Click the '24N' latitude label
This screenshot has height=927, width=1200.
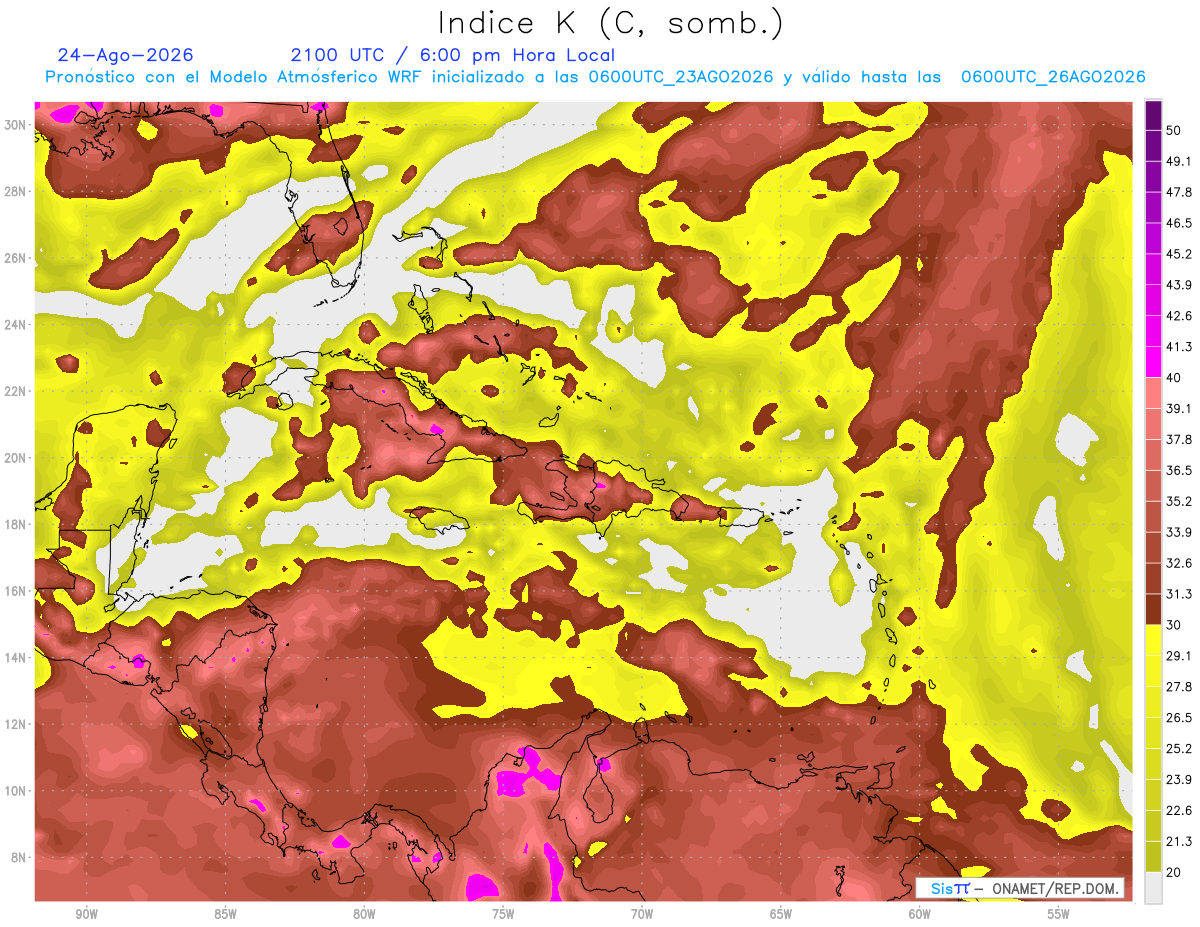click(x=15, y=324)
